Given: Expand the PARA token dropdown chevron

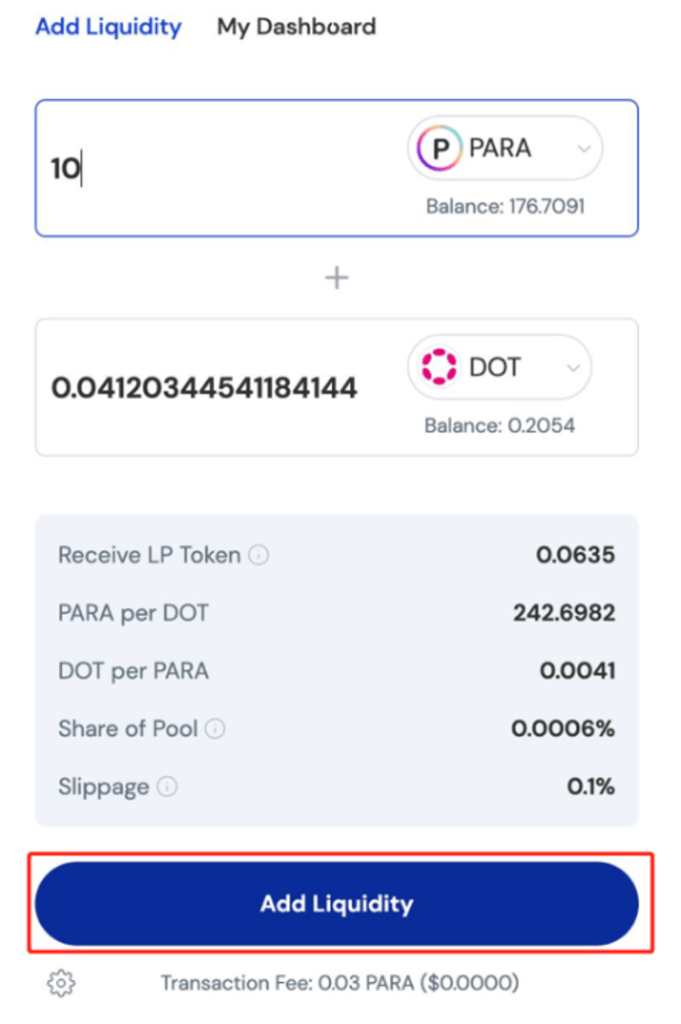Looking at the screenshot, I should click(x=583, y=149).
